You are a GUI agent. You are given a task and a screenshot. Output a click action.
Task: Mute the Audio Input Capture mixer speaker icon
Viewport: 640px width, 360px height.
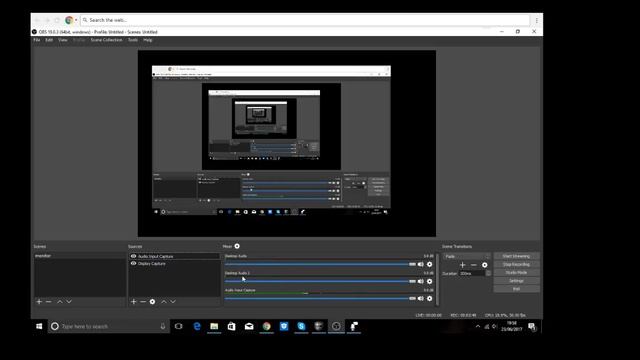tap(420, 299)
